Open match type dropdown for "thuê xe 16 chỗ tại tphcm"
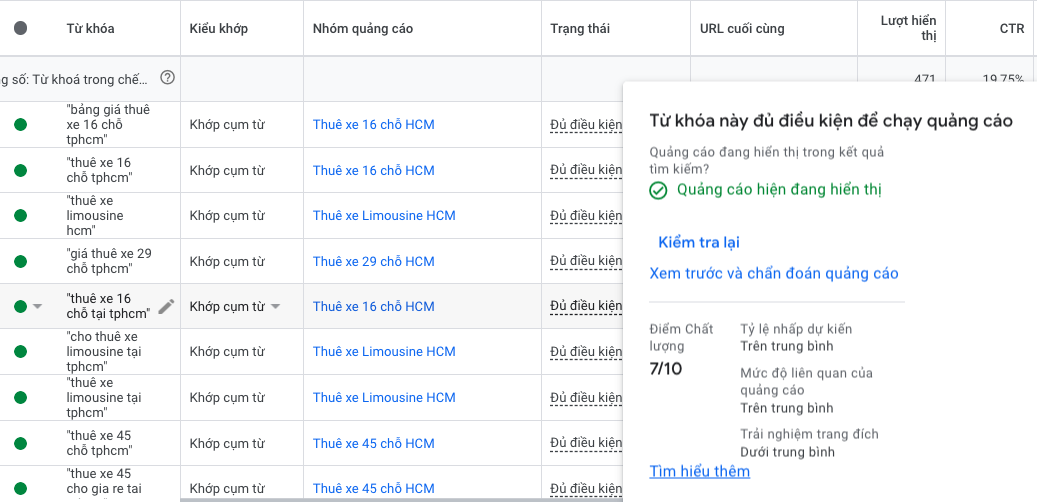This screenshot has height=502, width=1037. point(276,307)
